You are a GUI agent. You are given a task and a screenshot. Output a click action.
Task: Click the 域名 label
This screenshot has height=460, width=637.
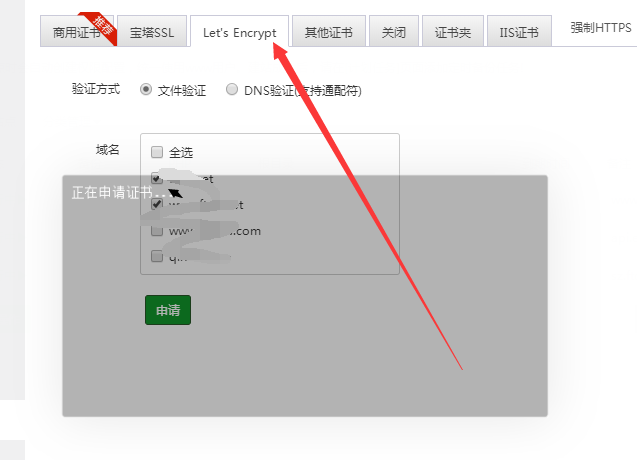point(108,150)
